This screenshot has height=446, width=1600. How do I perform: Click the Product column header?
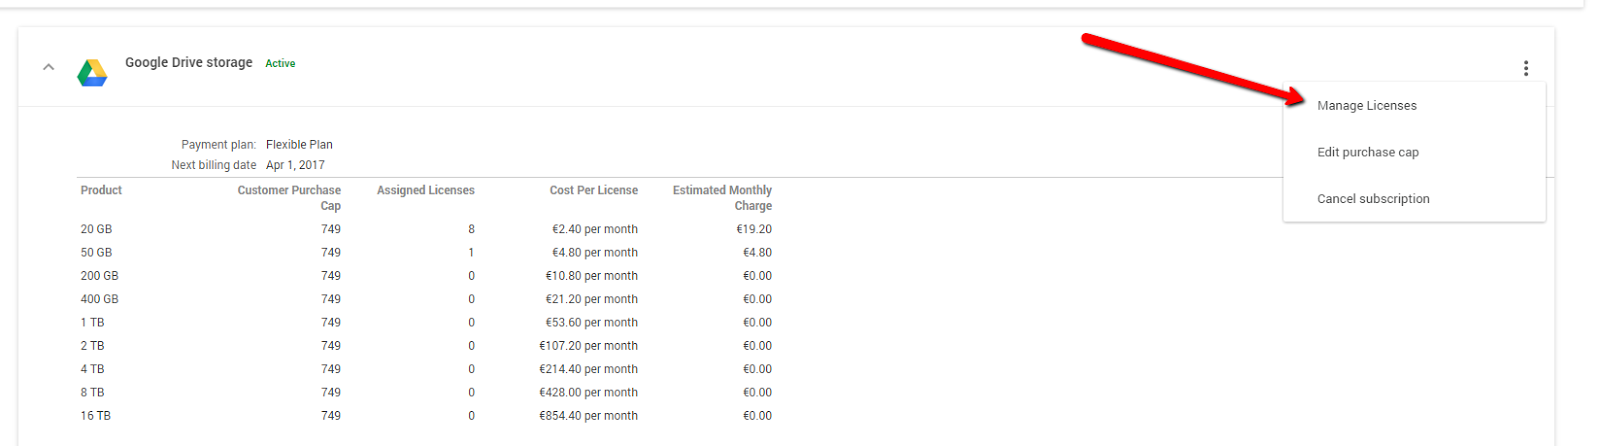(101, 190)
